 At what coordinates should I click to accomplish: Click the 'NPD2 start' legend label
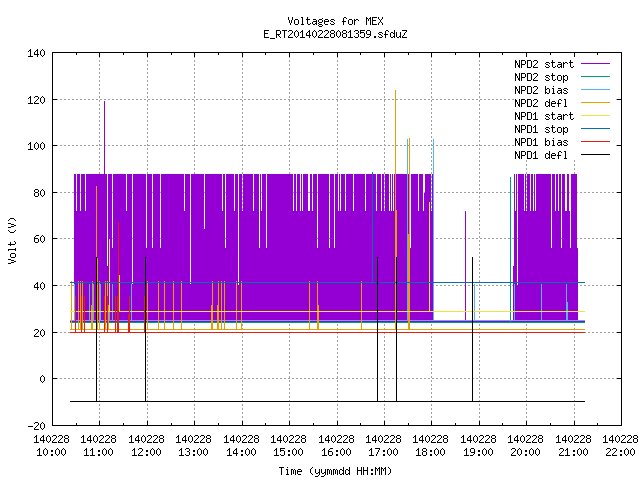point(544,64)
